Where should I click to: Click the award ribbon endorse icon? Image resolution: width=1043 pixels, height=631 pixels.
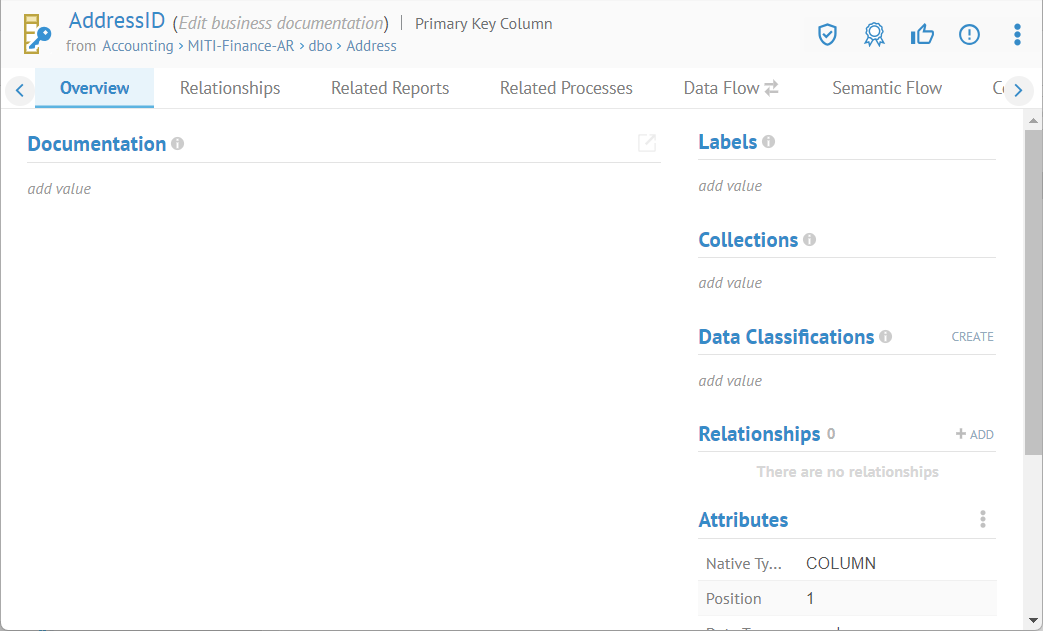pos(874,35)
